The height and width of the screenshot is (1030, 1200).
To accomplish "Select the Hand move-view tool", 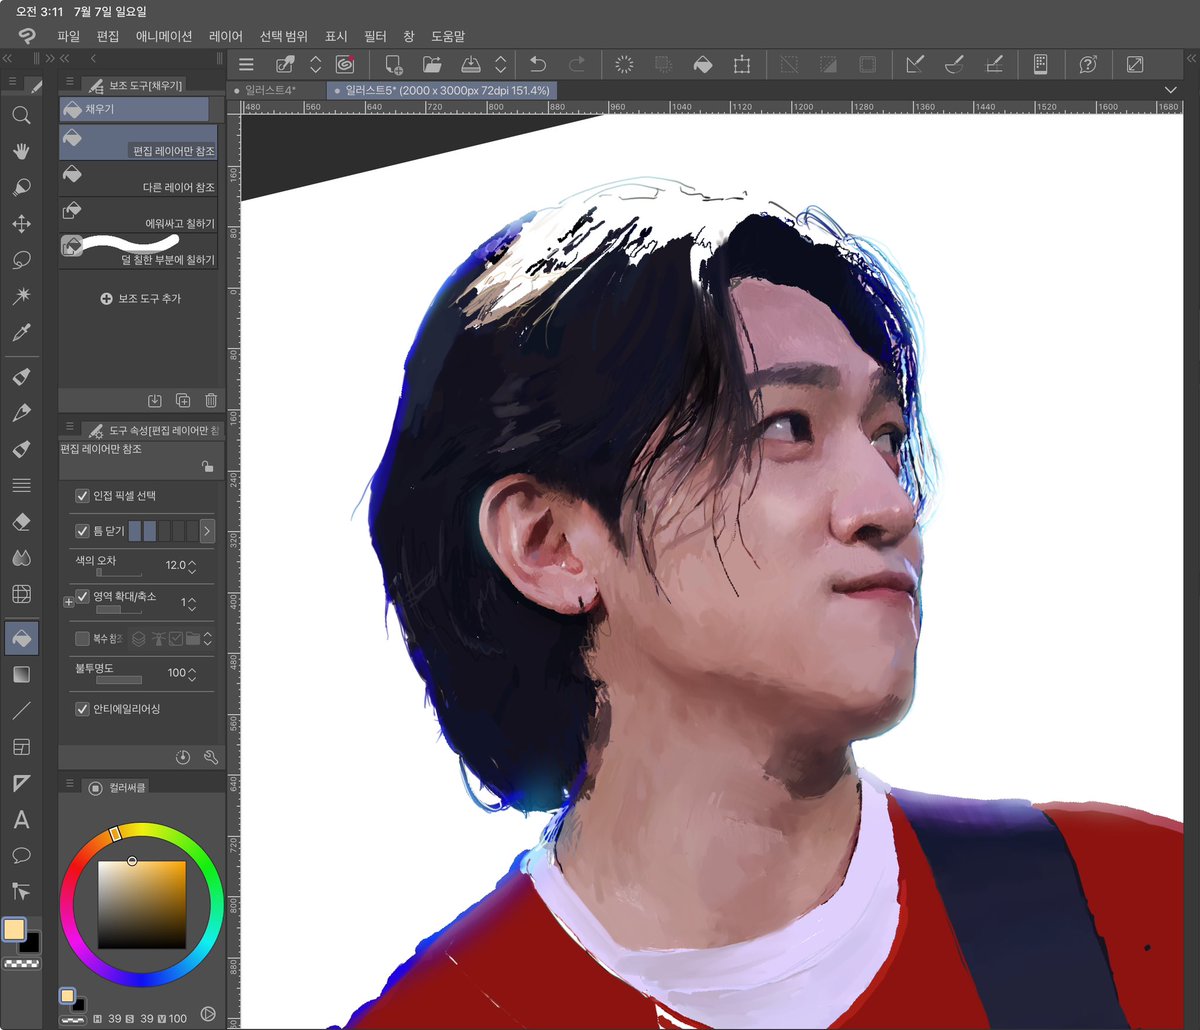I will coord(21,151).
